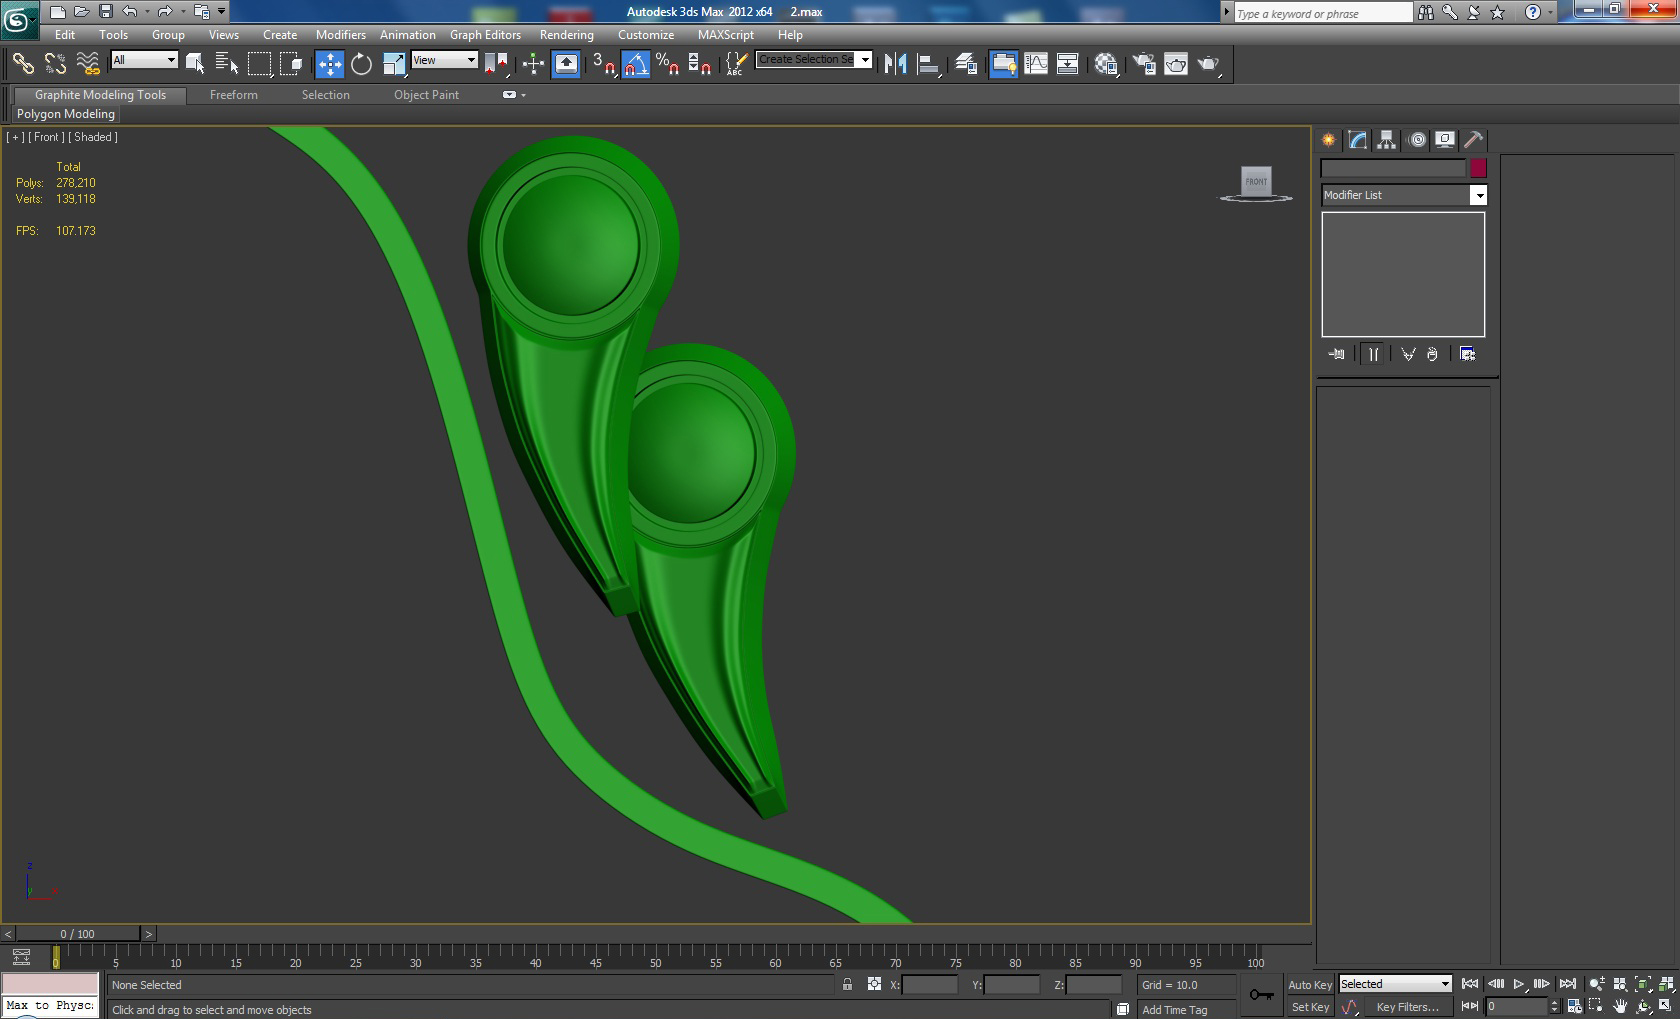1680x1019 pixels.
Task: Toggle 3D Snaps on or off
Action: (x=603, y=64)
